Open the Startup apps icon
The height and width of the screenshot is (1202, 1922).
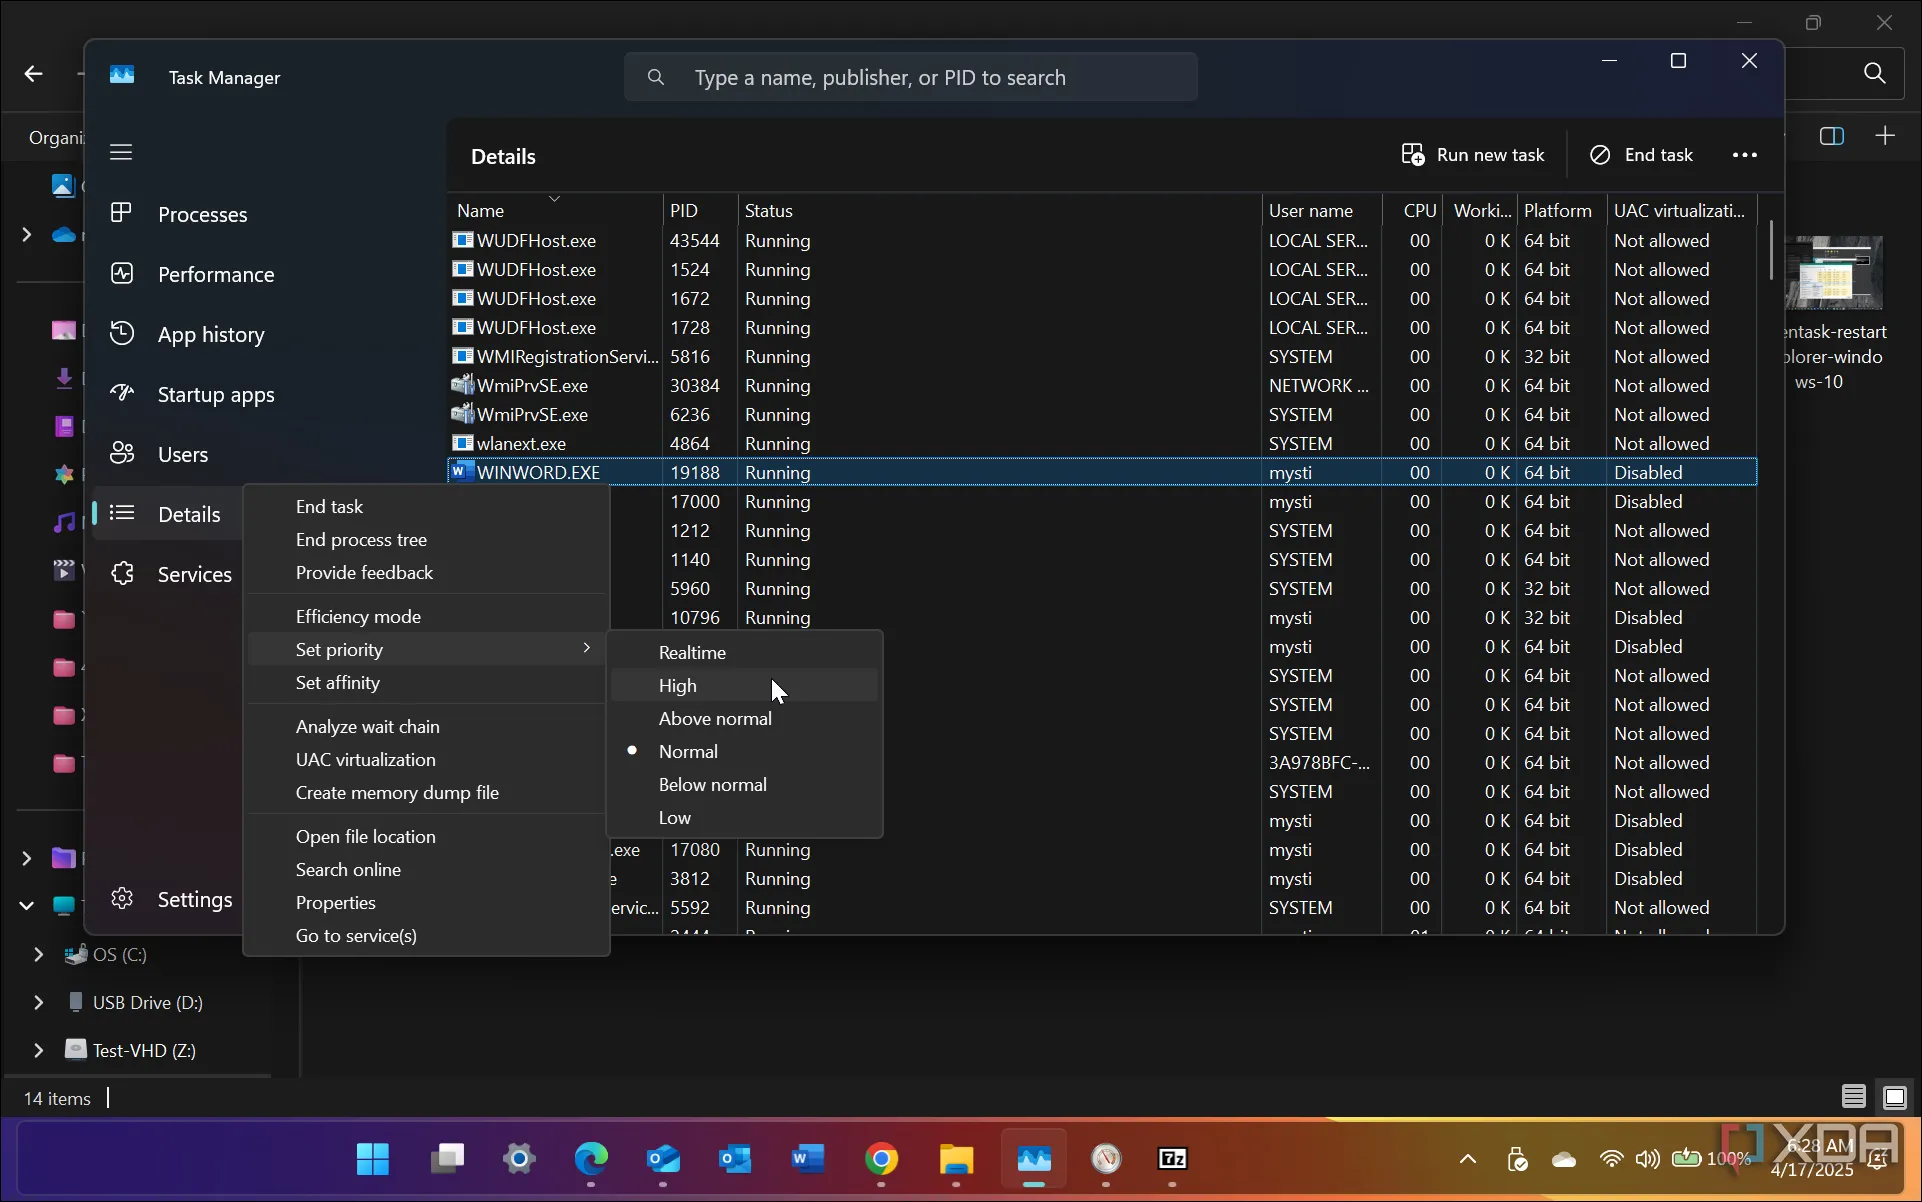tap(121, 394)
